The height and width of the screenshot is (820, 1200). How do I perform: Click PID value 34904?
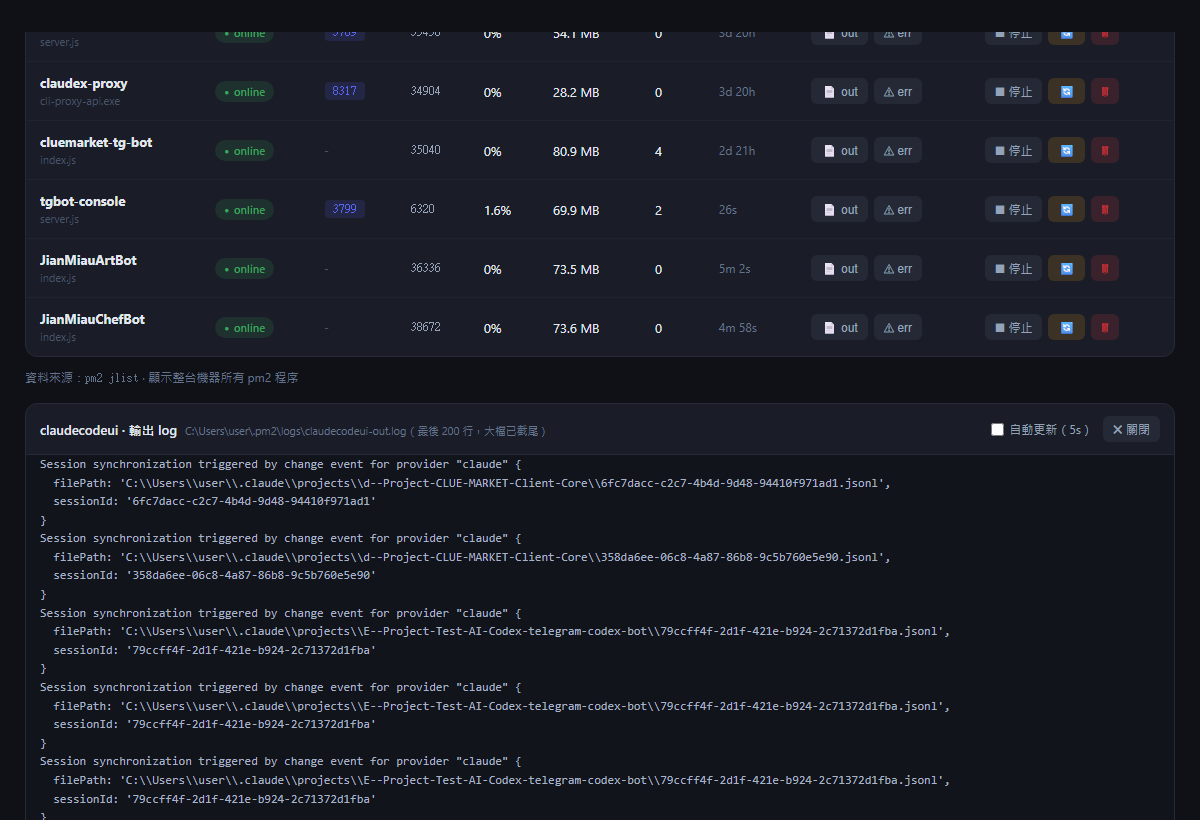(x=425, y=91)
